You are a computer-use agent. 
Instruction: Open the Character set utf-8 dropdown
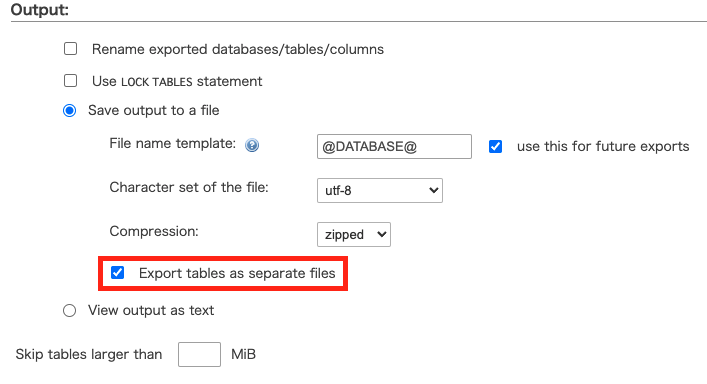(380, 190)
